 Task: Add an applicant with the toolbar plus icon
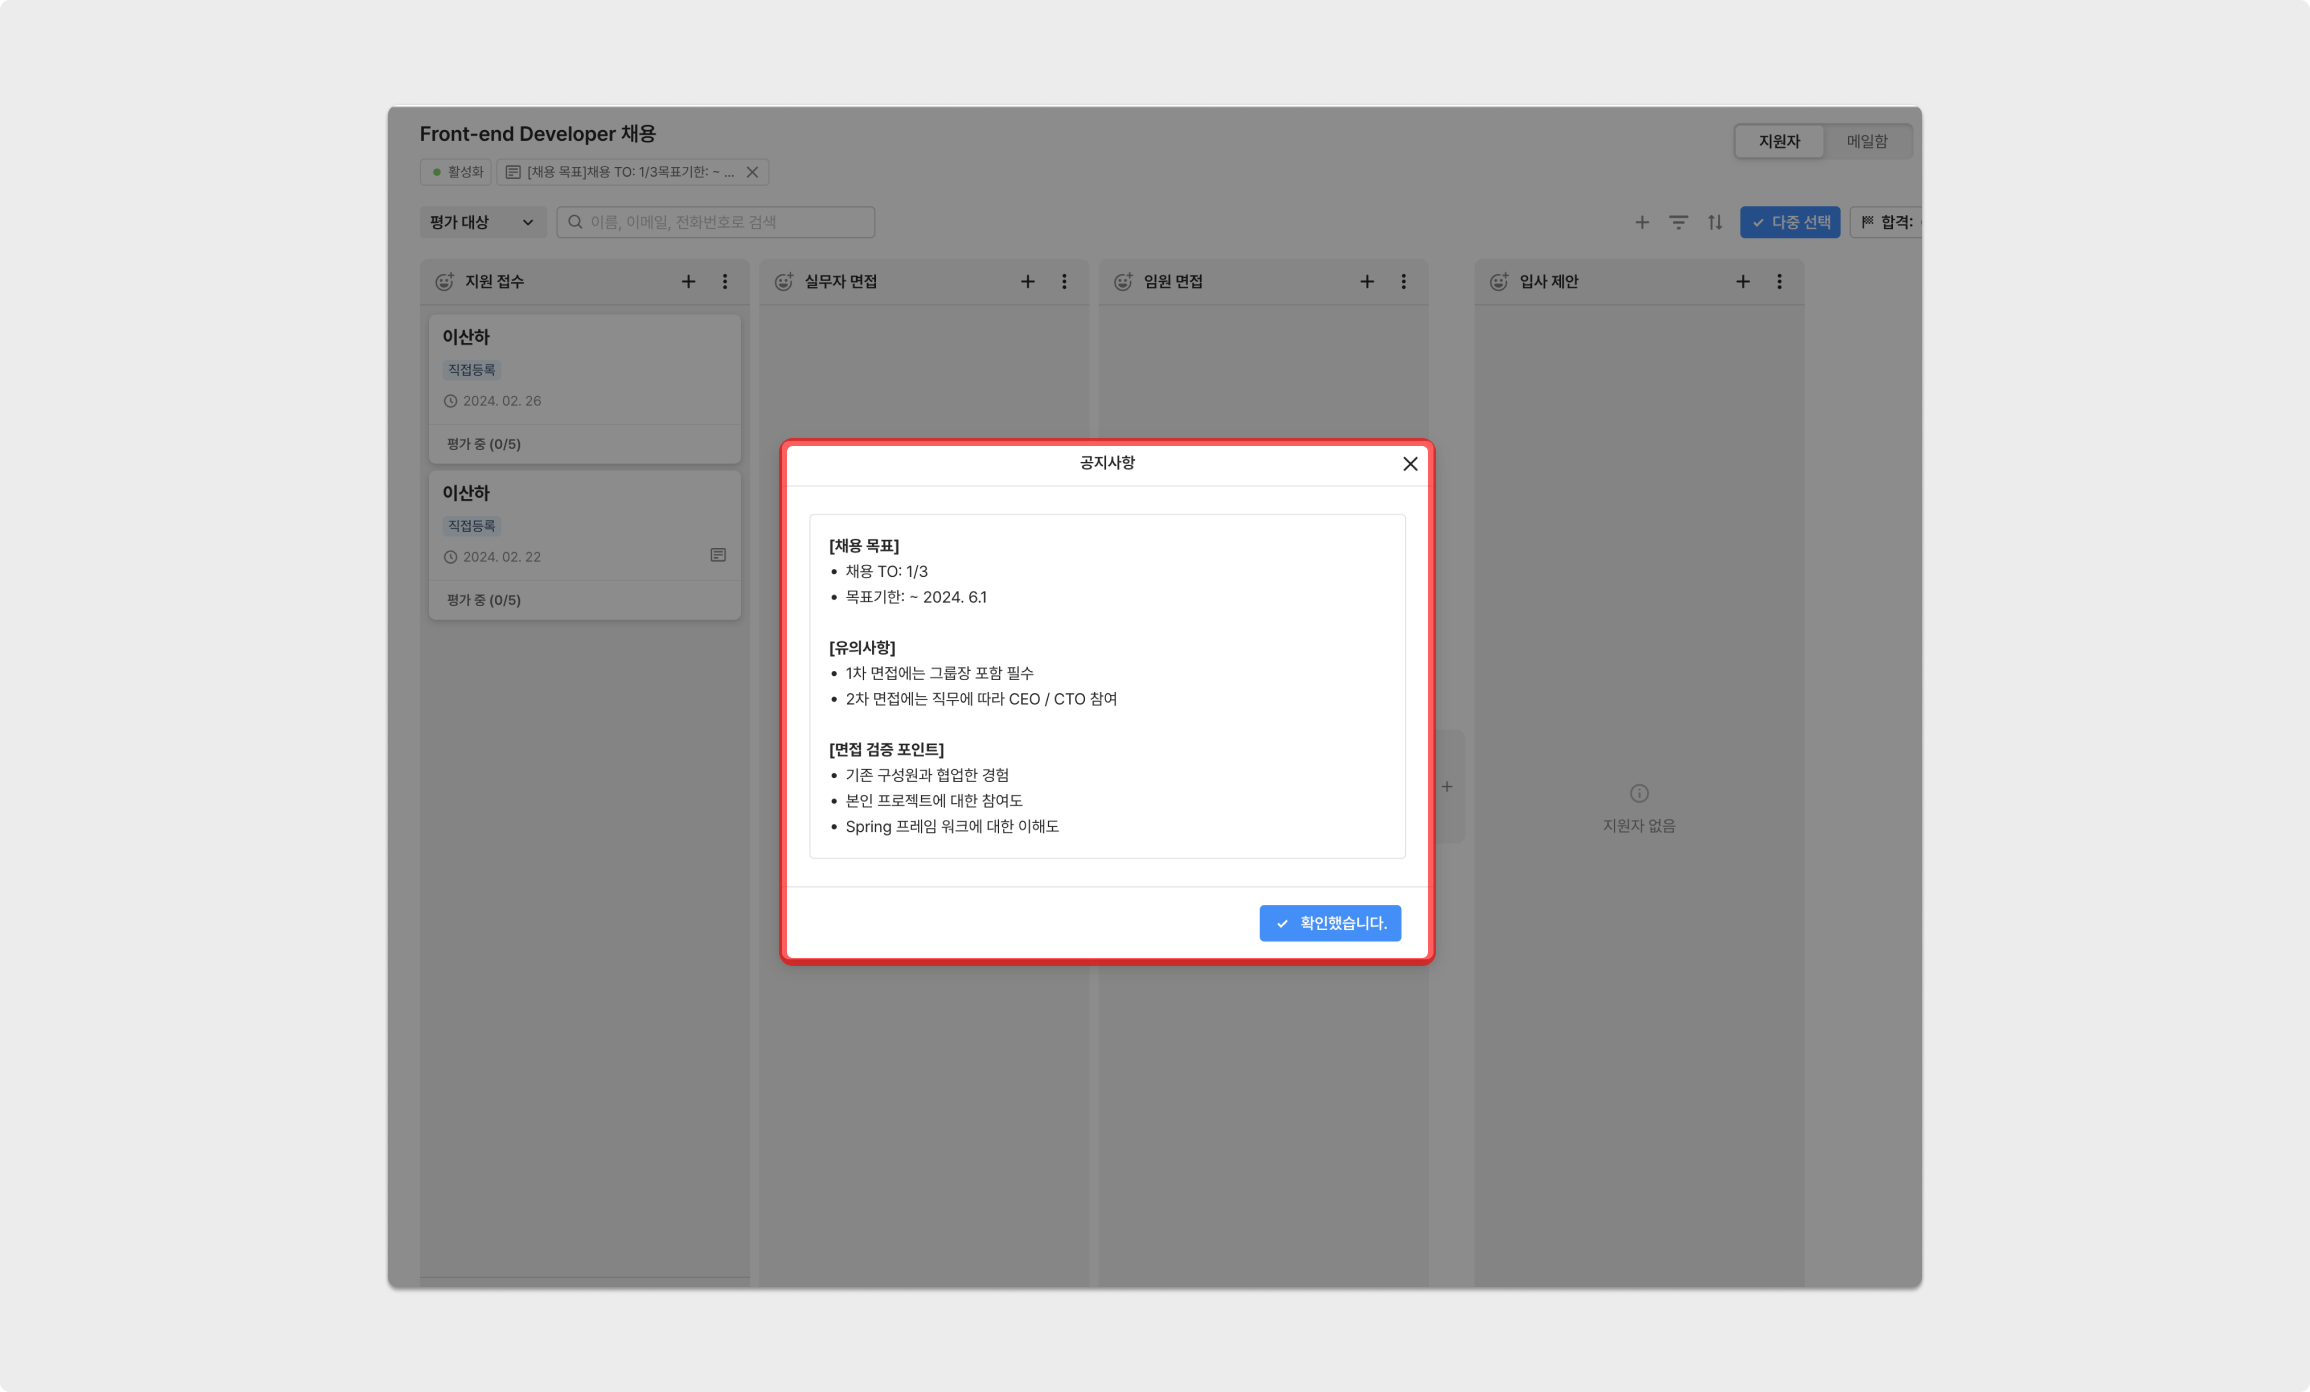(1642, 222)
